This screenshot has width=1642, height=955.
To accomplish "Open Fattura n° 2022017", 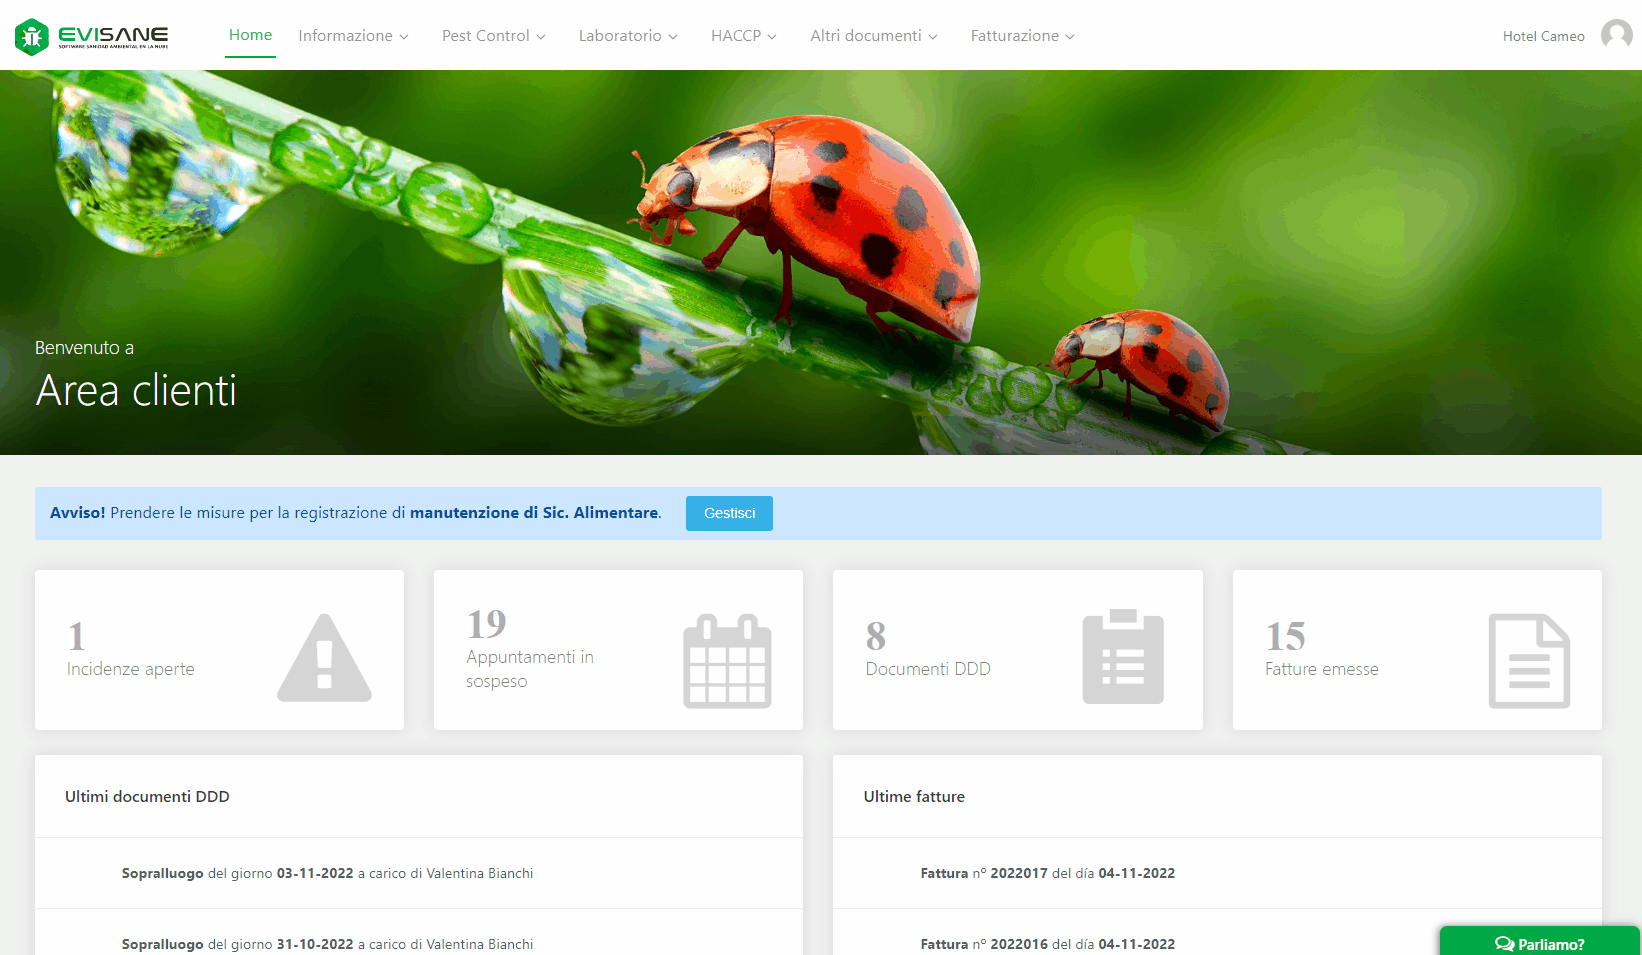I will [x=1047, y=873].
